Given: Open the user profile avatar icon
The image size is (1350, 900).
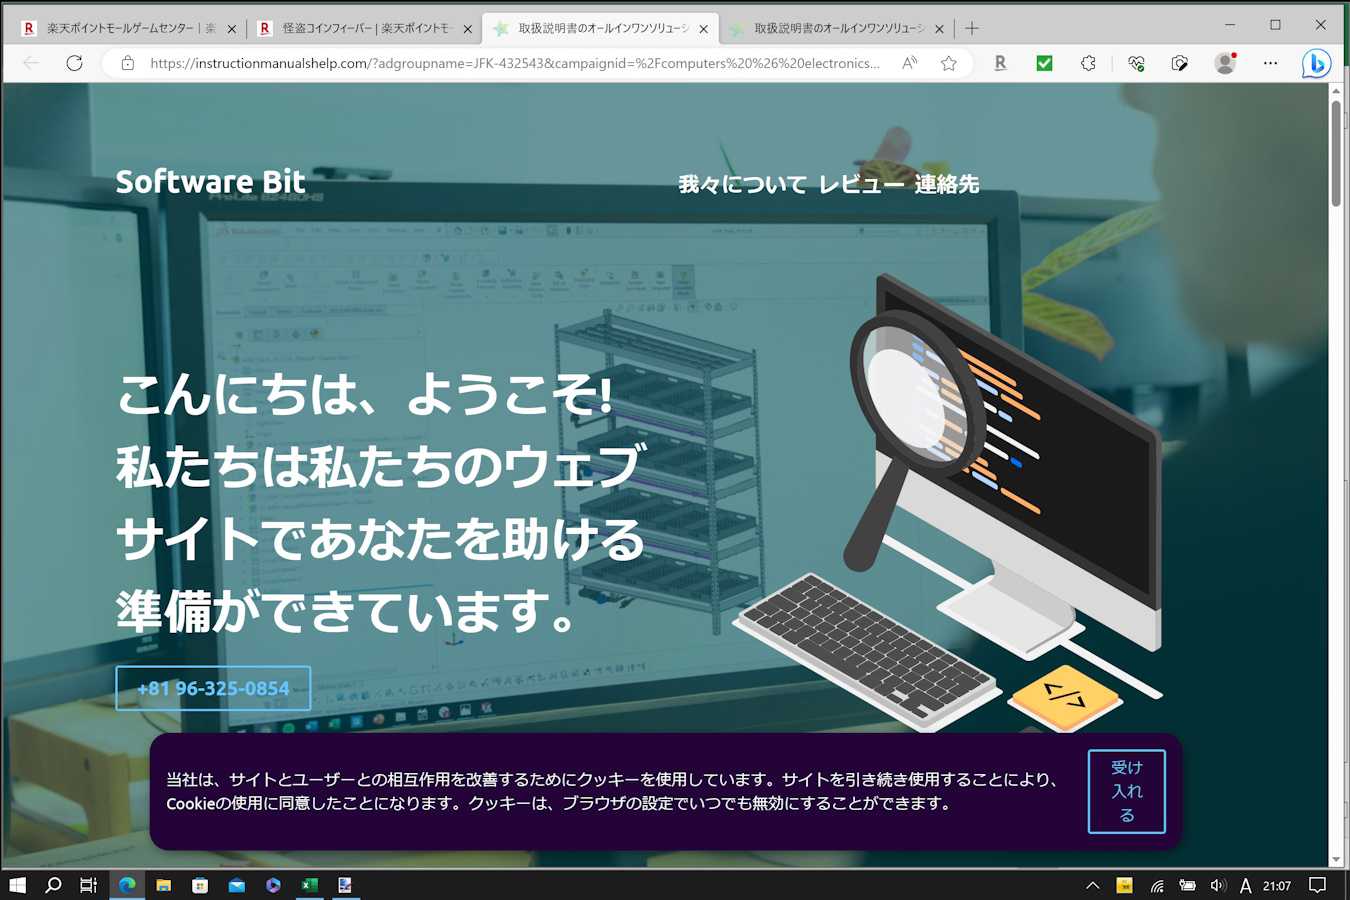Looking at the screenshot, I should click(x=1225, y=63).
